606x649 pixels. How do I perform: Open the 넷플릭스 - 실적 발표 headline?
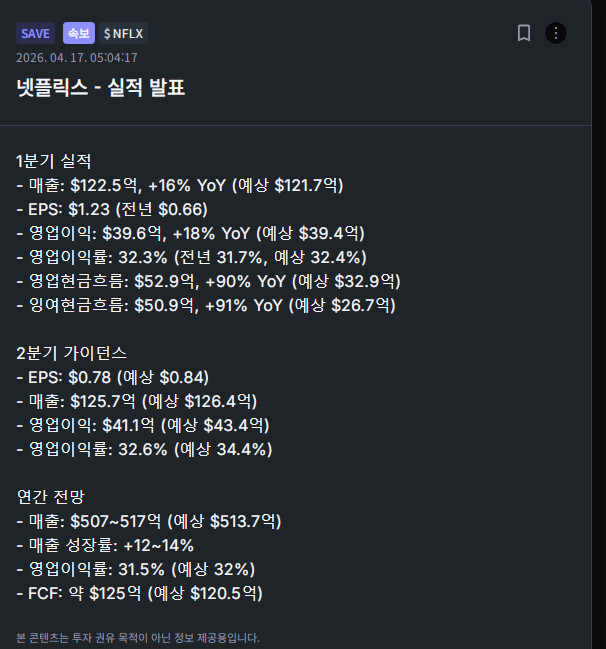click(x=100, y=88)
